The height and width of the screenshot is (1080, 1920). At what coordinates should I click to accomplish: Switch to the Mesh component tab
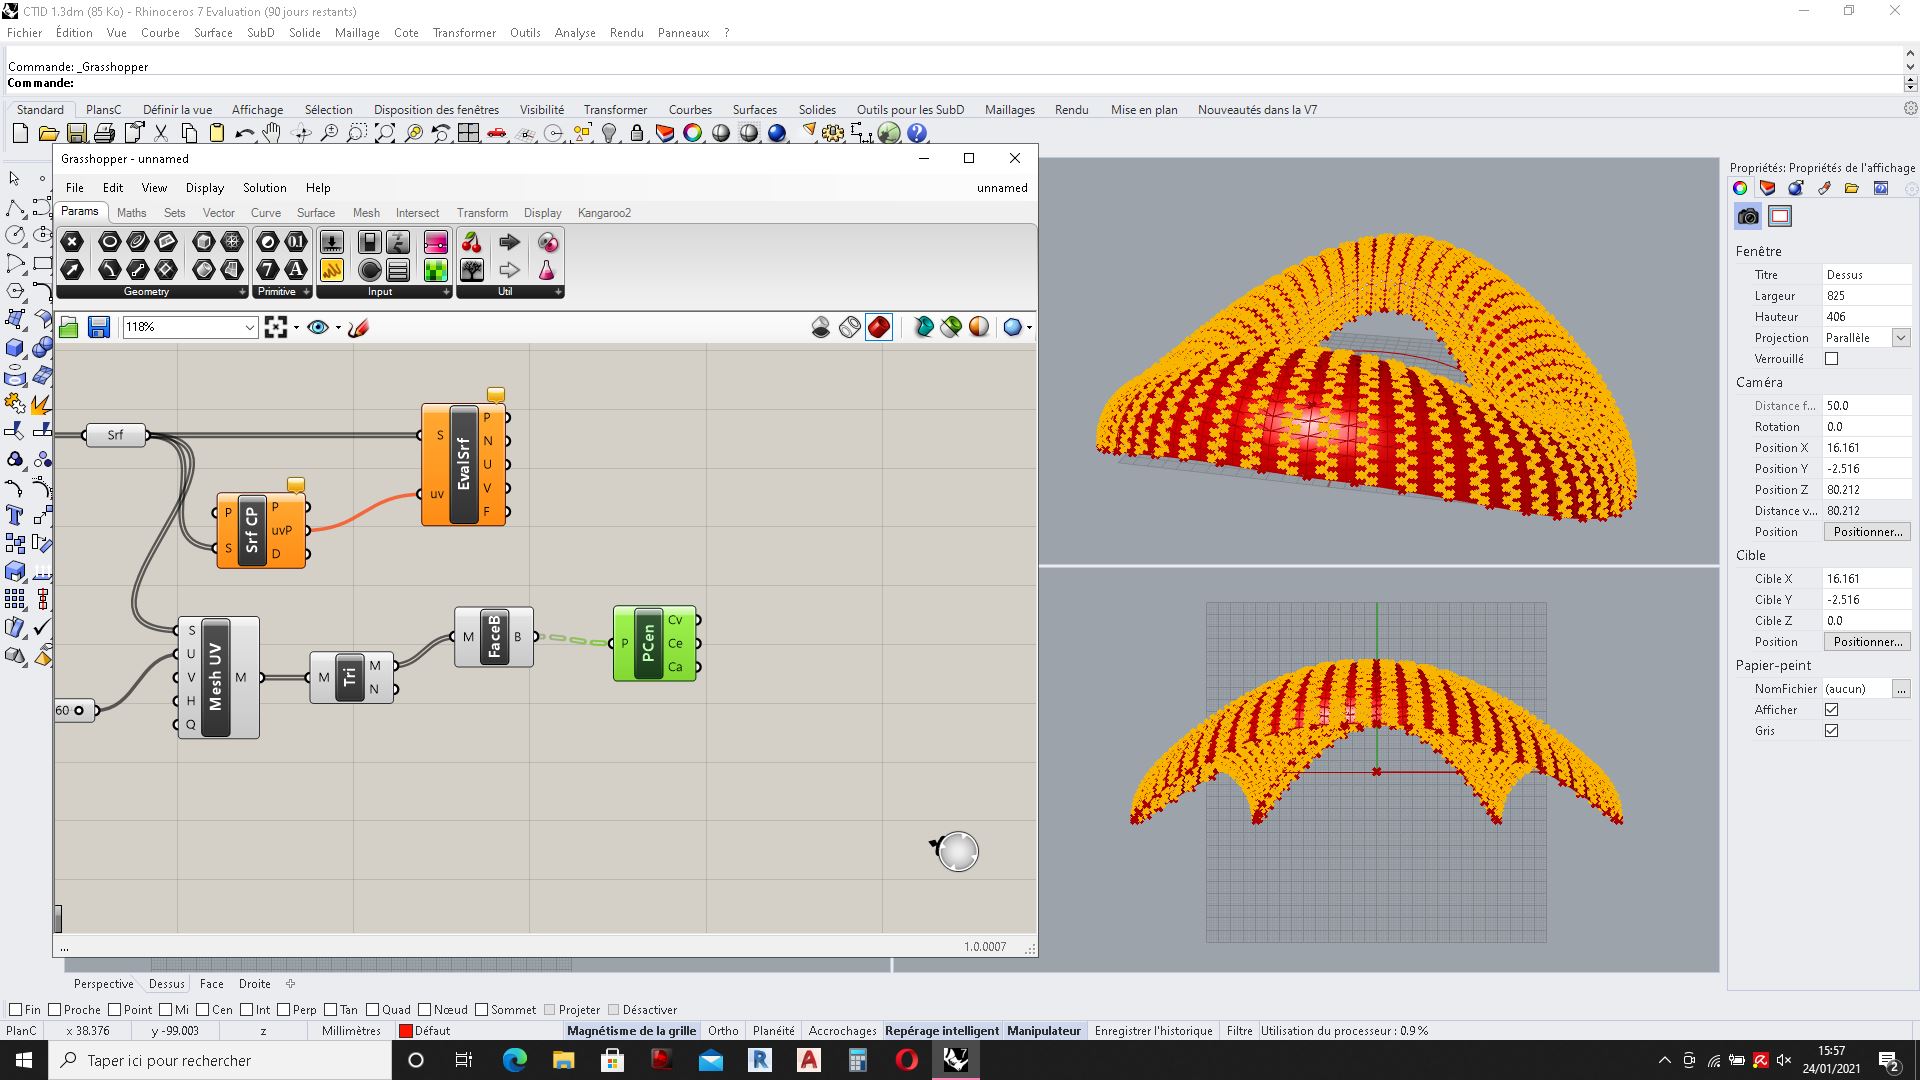(x=366, y=213)
